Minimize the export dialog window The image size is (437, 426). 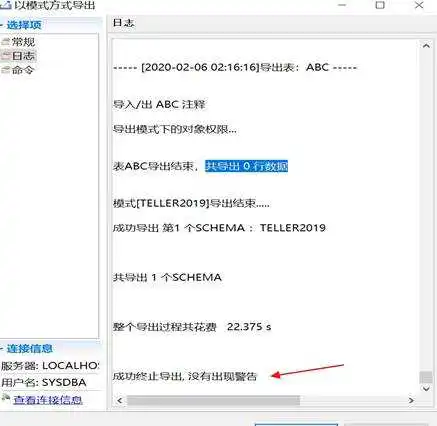(342, 5)
